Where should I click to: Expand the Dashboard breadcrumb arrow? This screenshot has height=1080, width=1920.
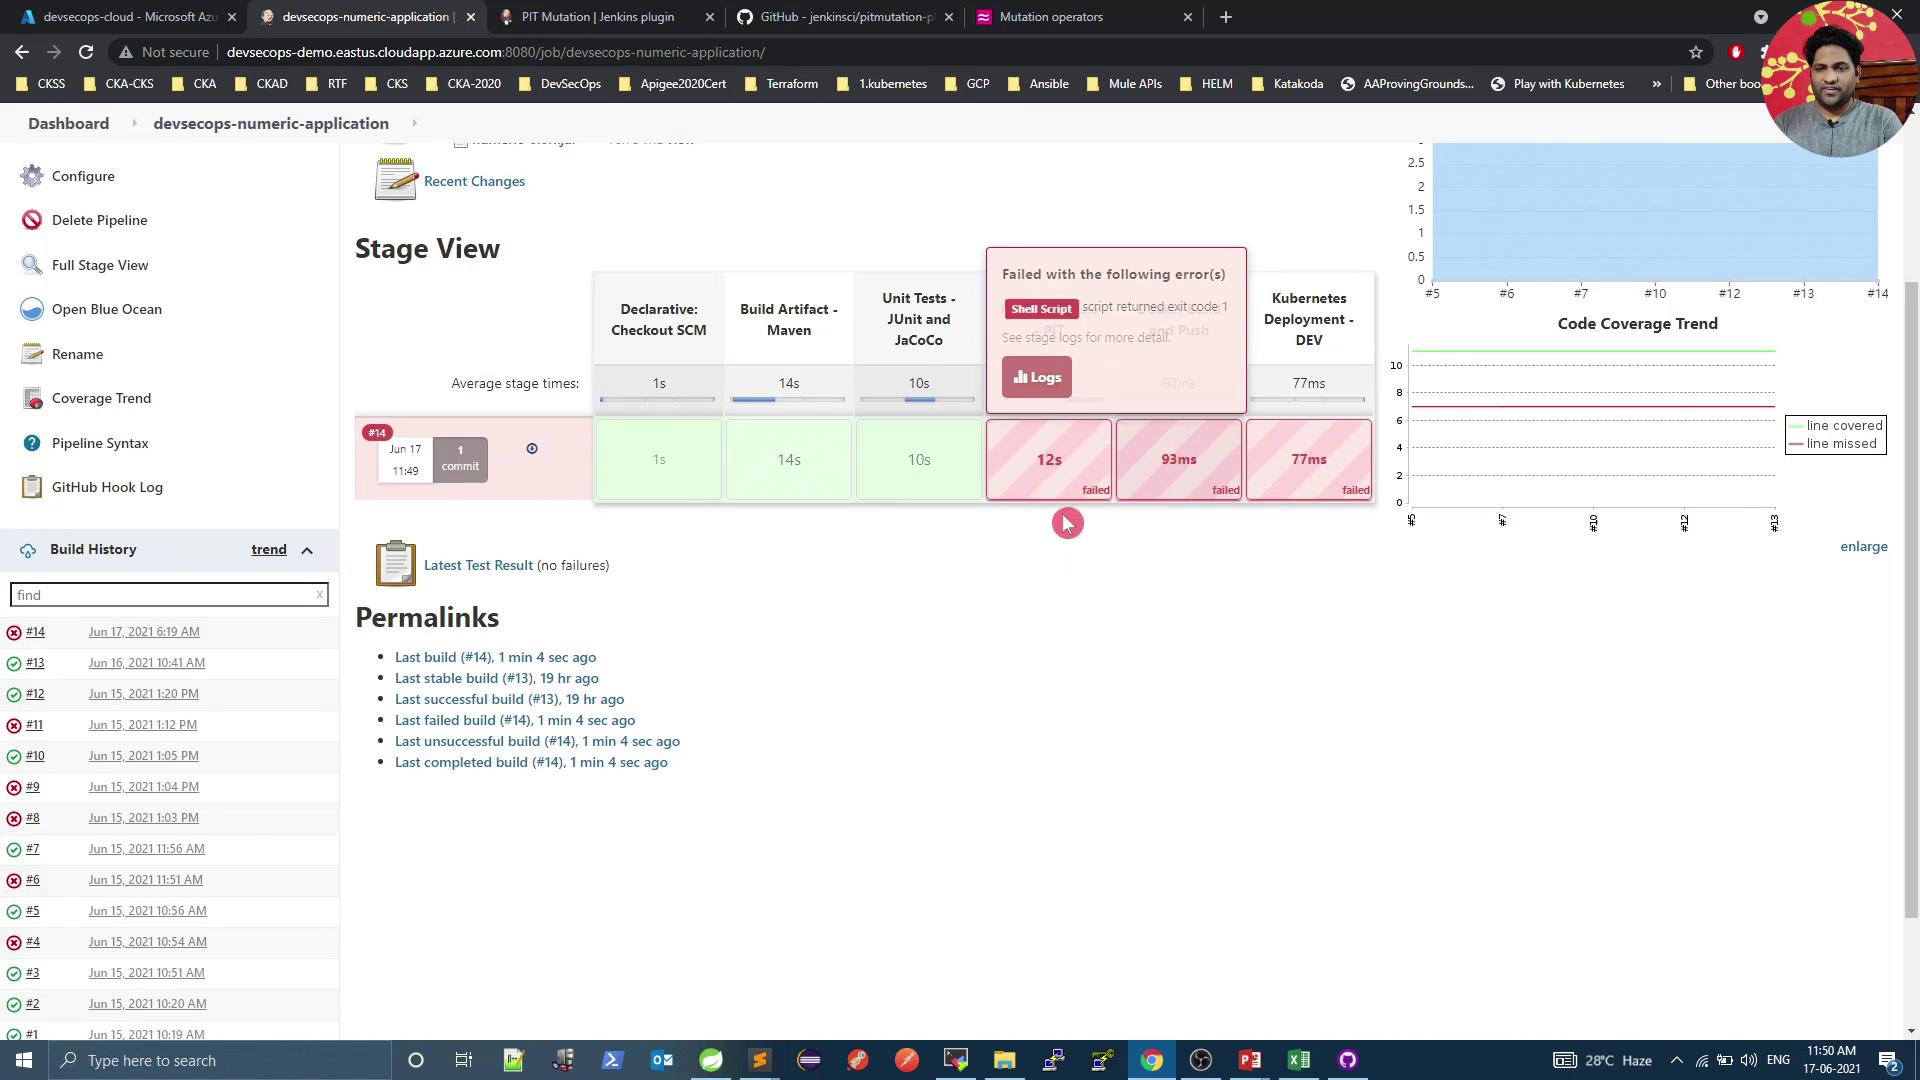click(x=133, y=123)
